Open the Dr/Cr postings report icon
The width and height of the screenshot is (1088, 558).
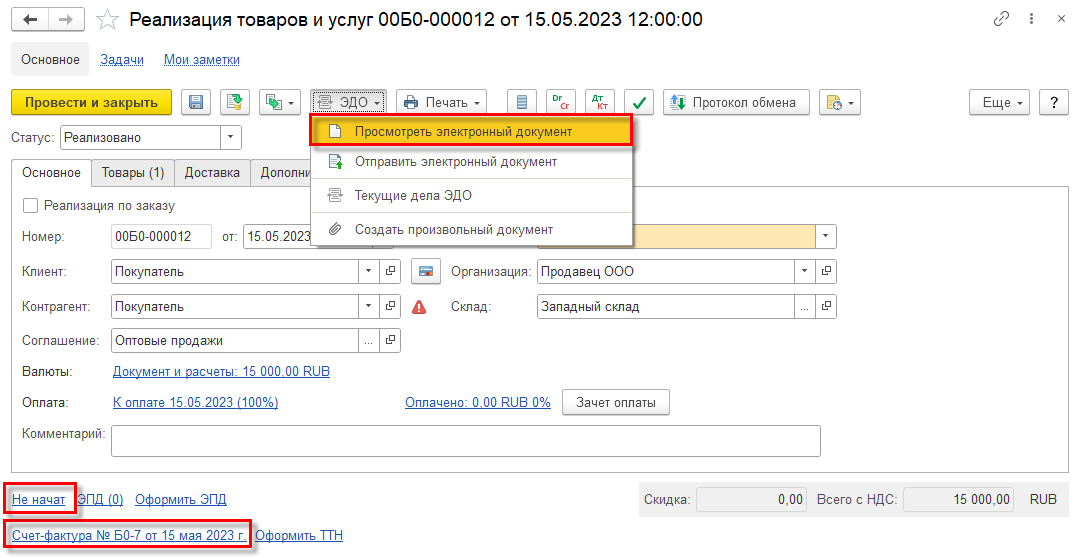tap(561, 102)
